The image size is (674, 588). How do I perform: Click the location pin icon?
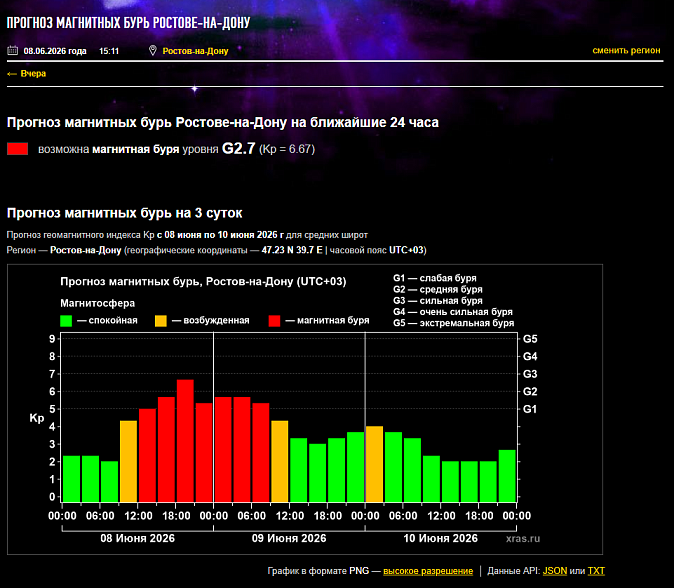click(153, 51)
